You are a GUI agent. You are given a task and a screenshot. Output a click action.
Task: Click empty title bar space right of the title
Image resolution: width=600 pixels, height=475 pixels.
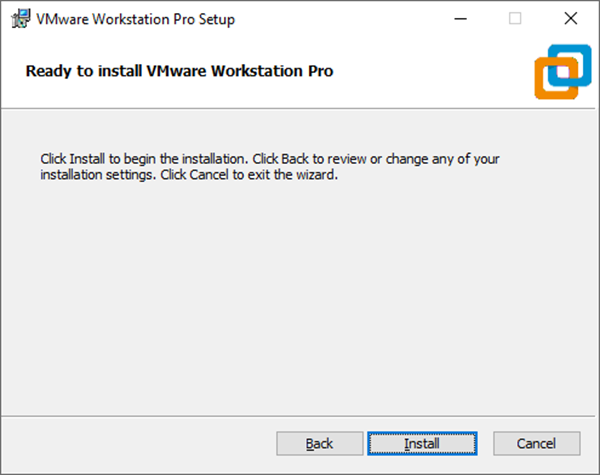tap(350, 18)
